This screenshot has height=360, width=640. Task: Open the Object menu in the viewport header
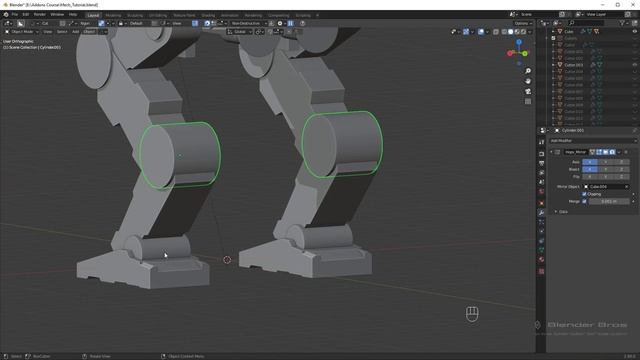tap(89, 31)
